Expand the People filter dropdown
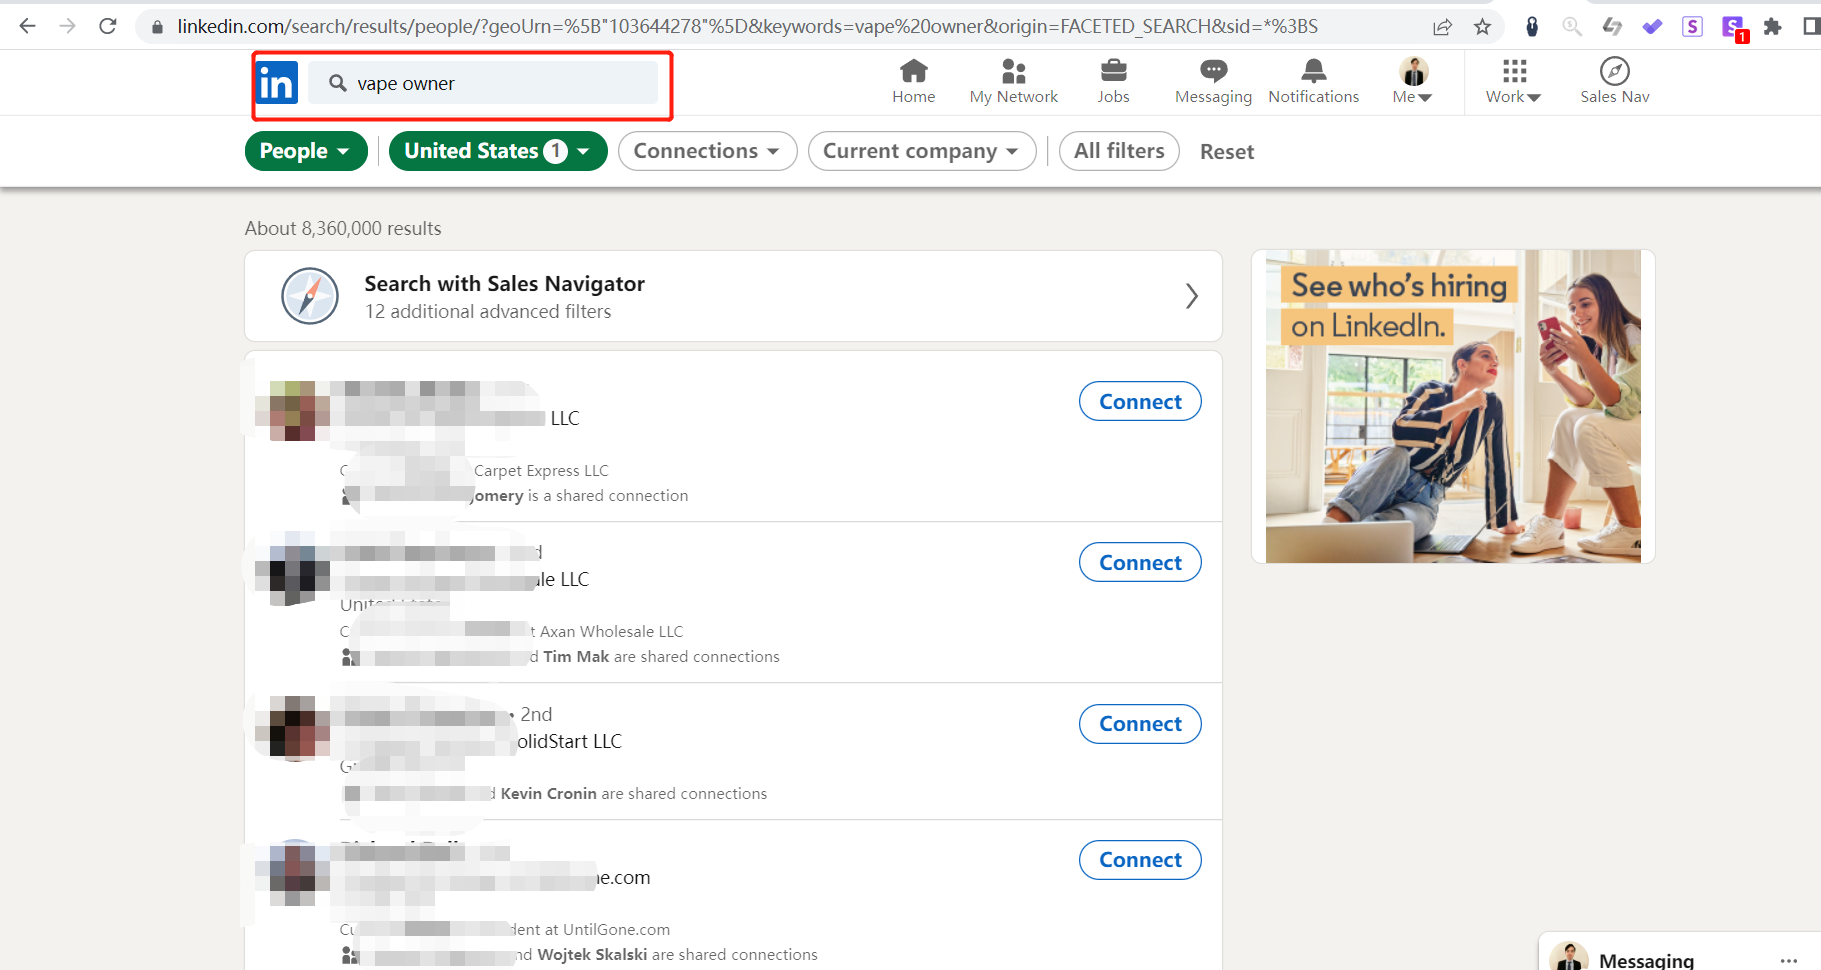The image size is (1821, 970). [x=306, y=151]
